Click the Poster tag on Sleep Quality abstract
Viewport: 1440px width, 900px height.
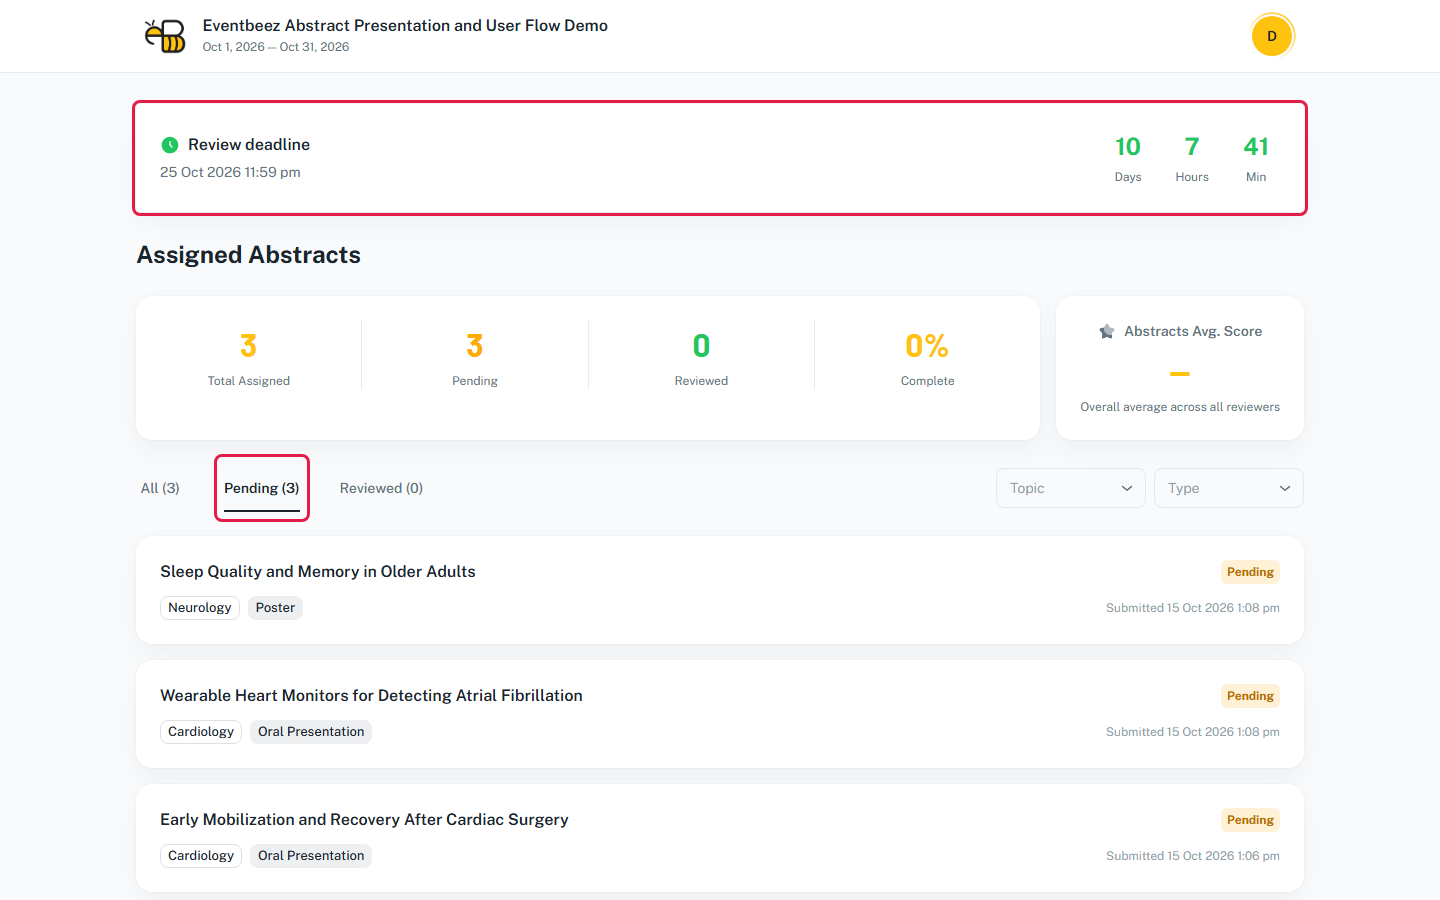[275, 608]
